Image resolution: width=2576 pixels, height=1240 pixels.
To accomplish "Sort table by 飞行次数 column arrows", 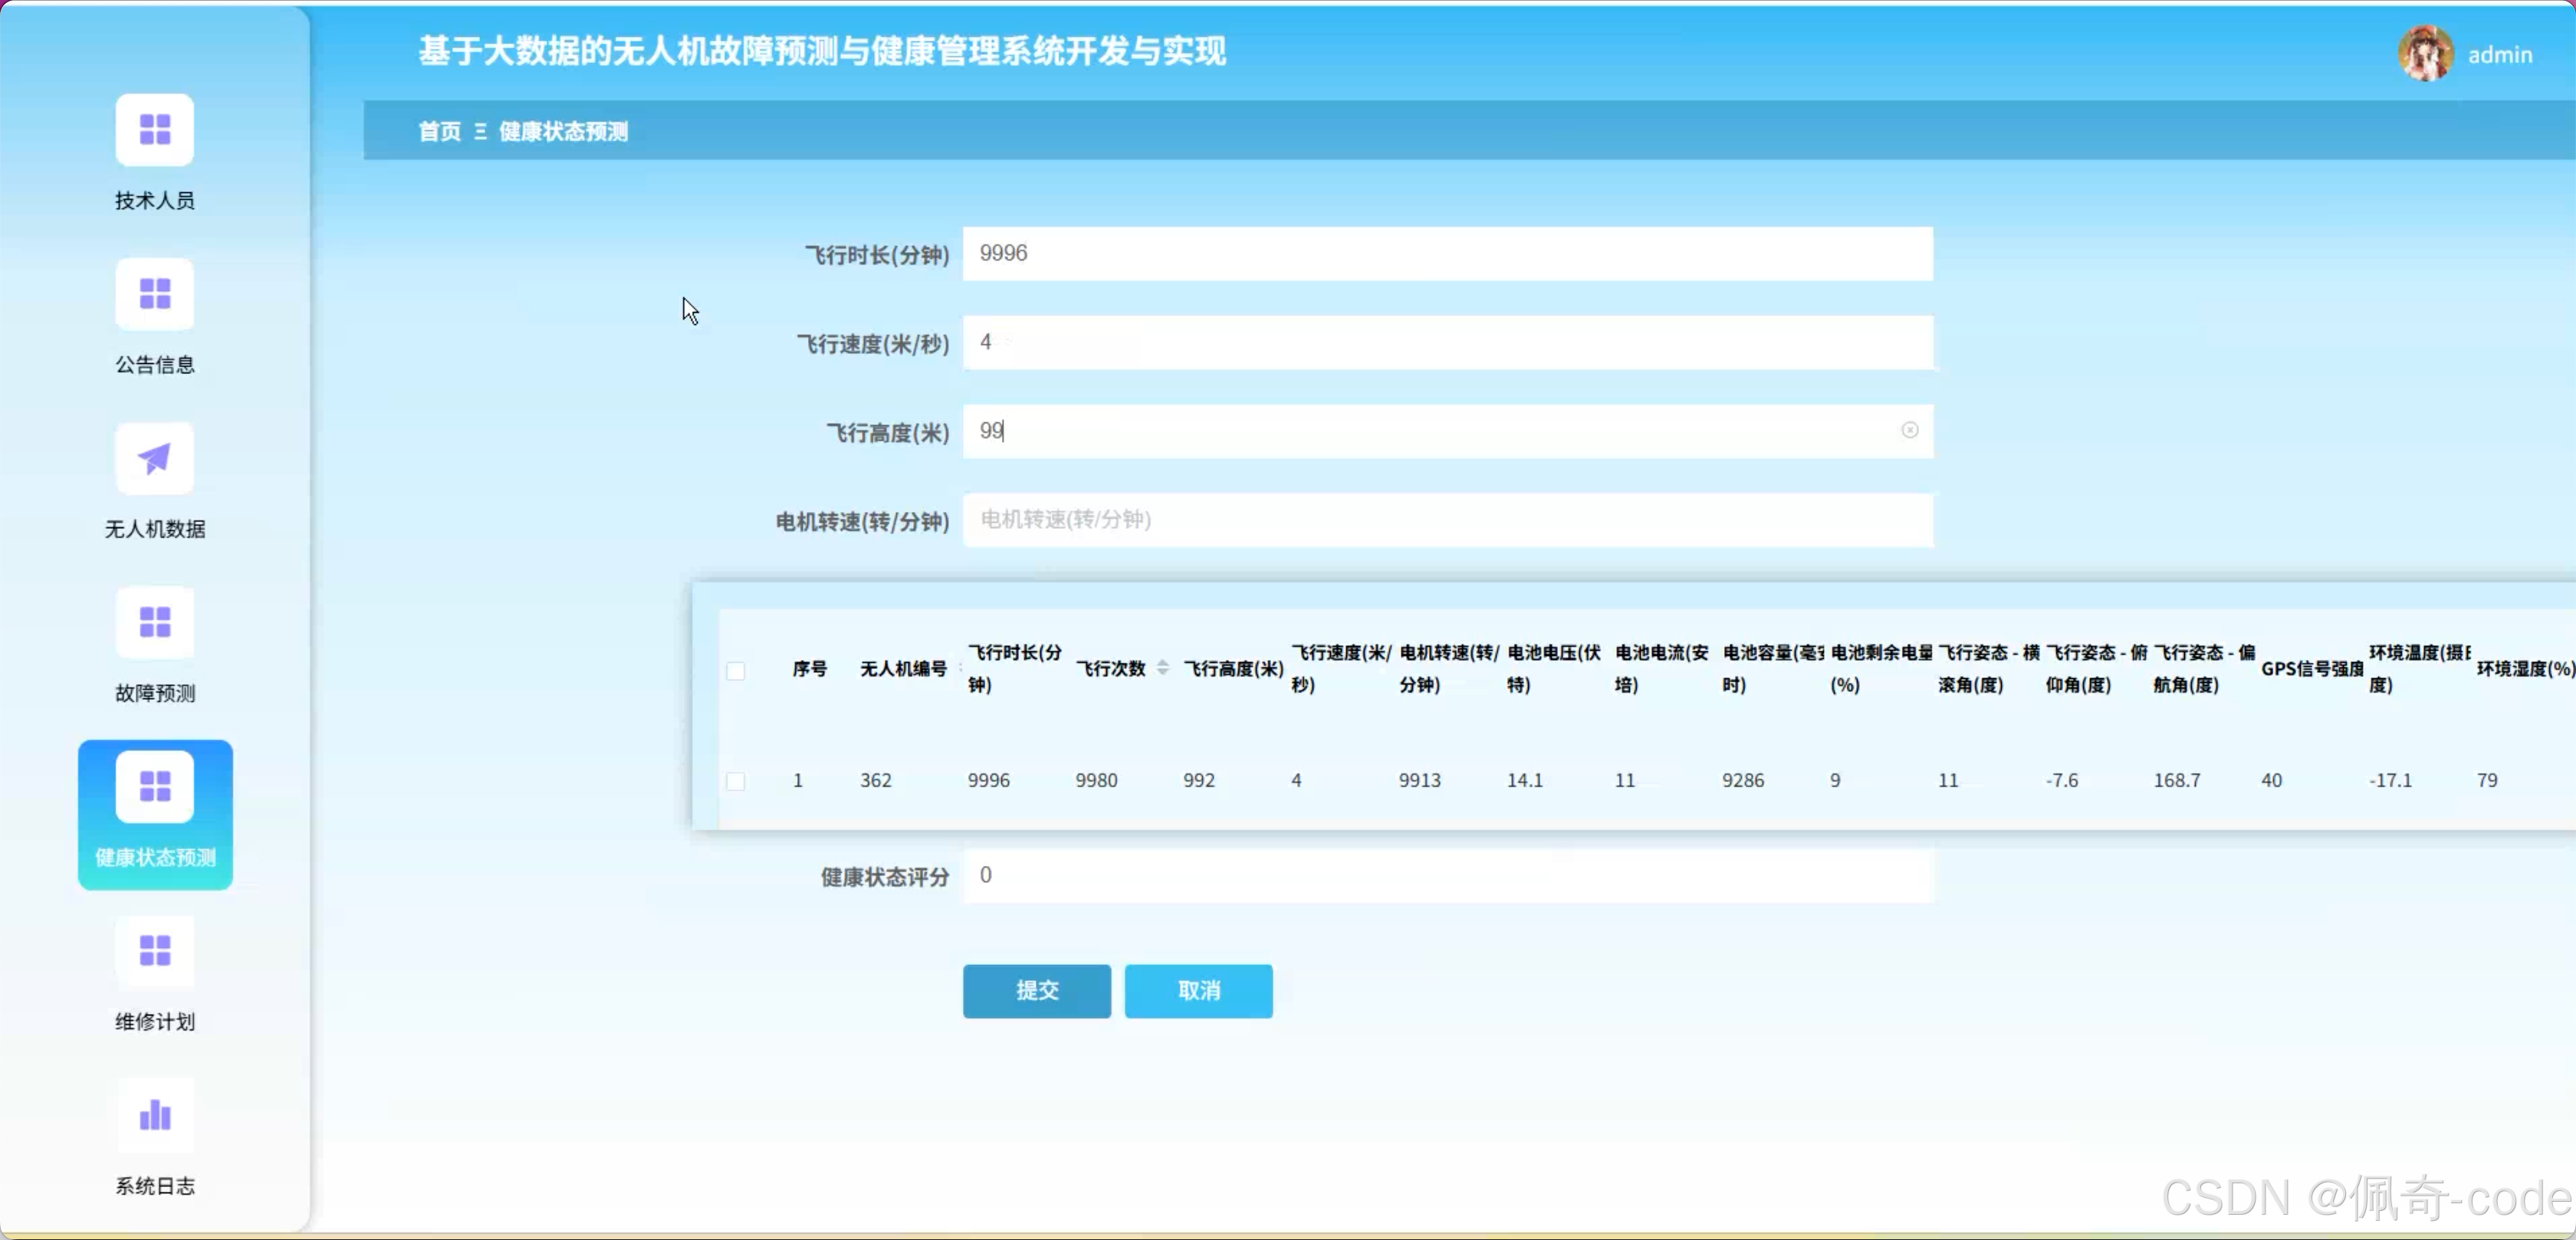I will point(1162,668).
